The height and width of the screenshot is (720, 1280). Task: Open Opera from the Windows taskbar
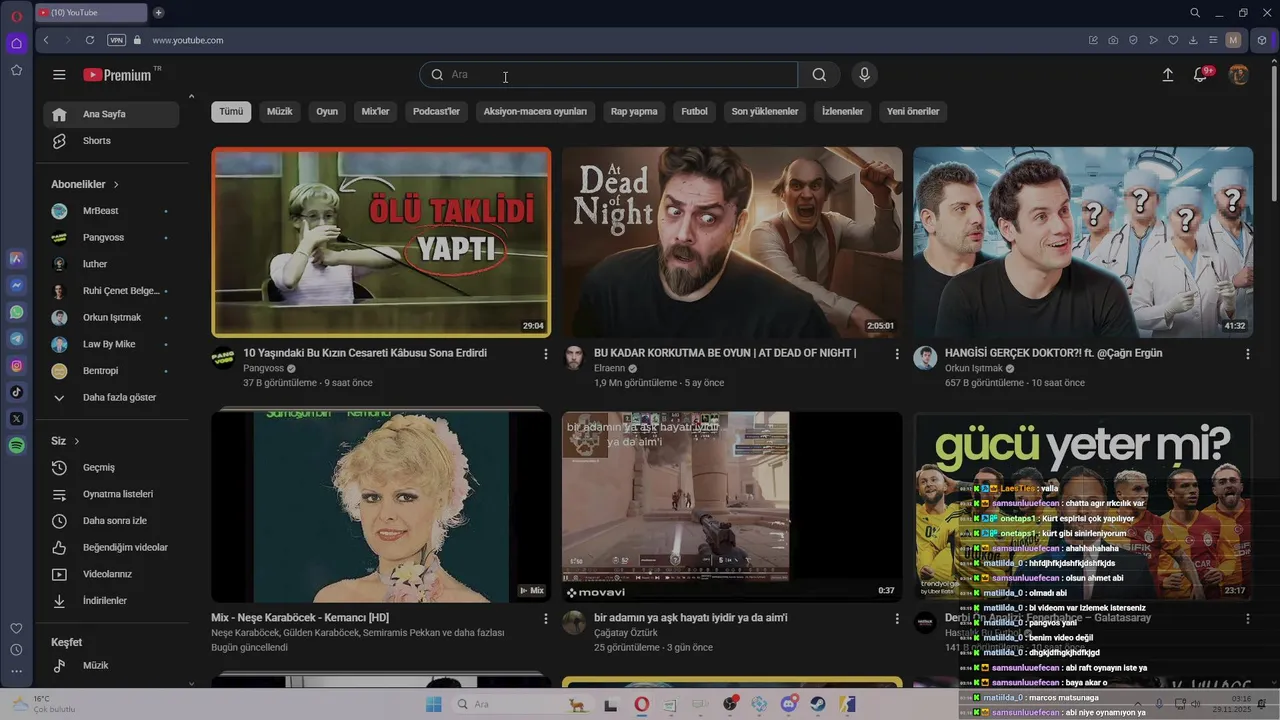tap(641, 704)
